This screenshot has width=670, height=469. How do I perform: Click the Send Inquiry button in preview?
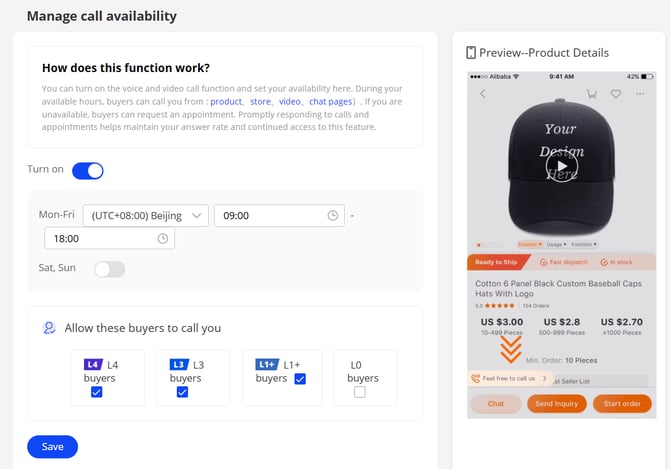[x=558, y=404]
